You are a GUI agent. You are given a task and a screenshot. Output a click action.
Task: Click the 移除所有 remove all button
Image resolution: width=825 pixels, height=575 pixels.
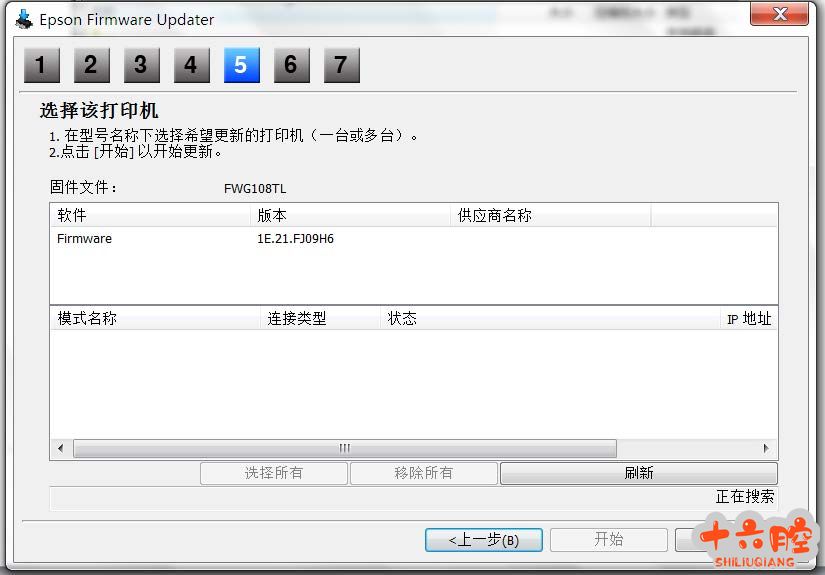tap(424, 473)
